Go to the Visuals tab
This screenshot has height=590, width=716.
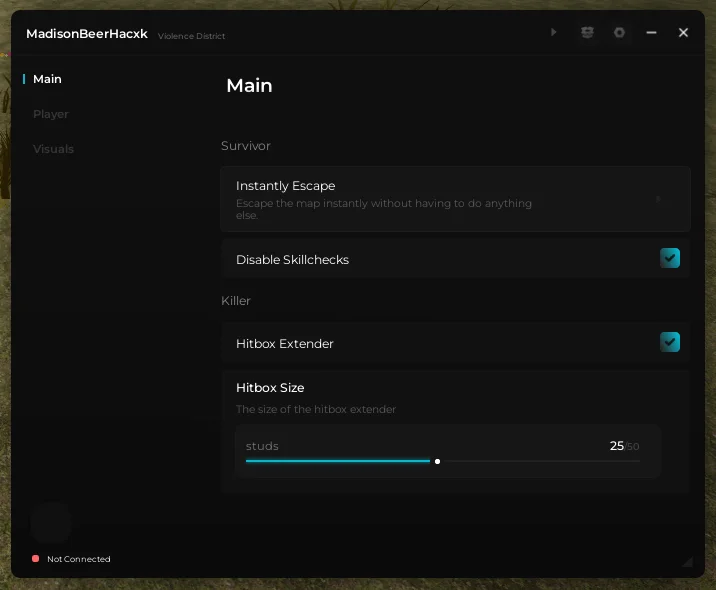tap(53, 149)
